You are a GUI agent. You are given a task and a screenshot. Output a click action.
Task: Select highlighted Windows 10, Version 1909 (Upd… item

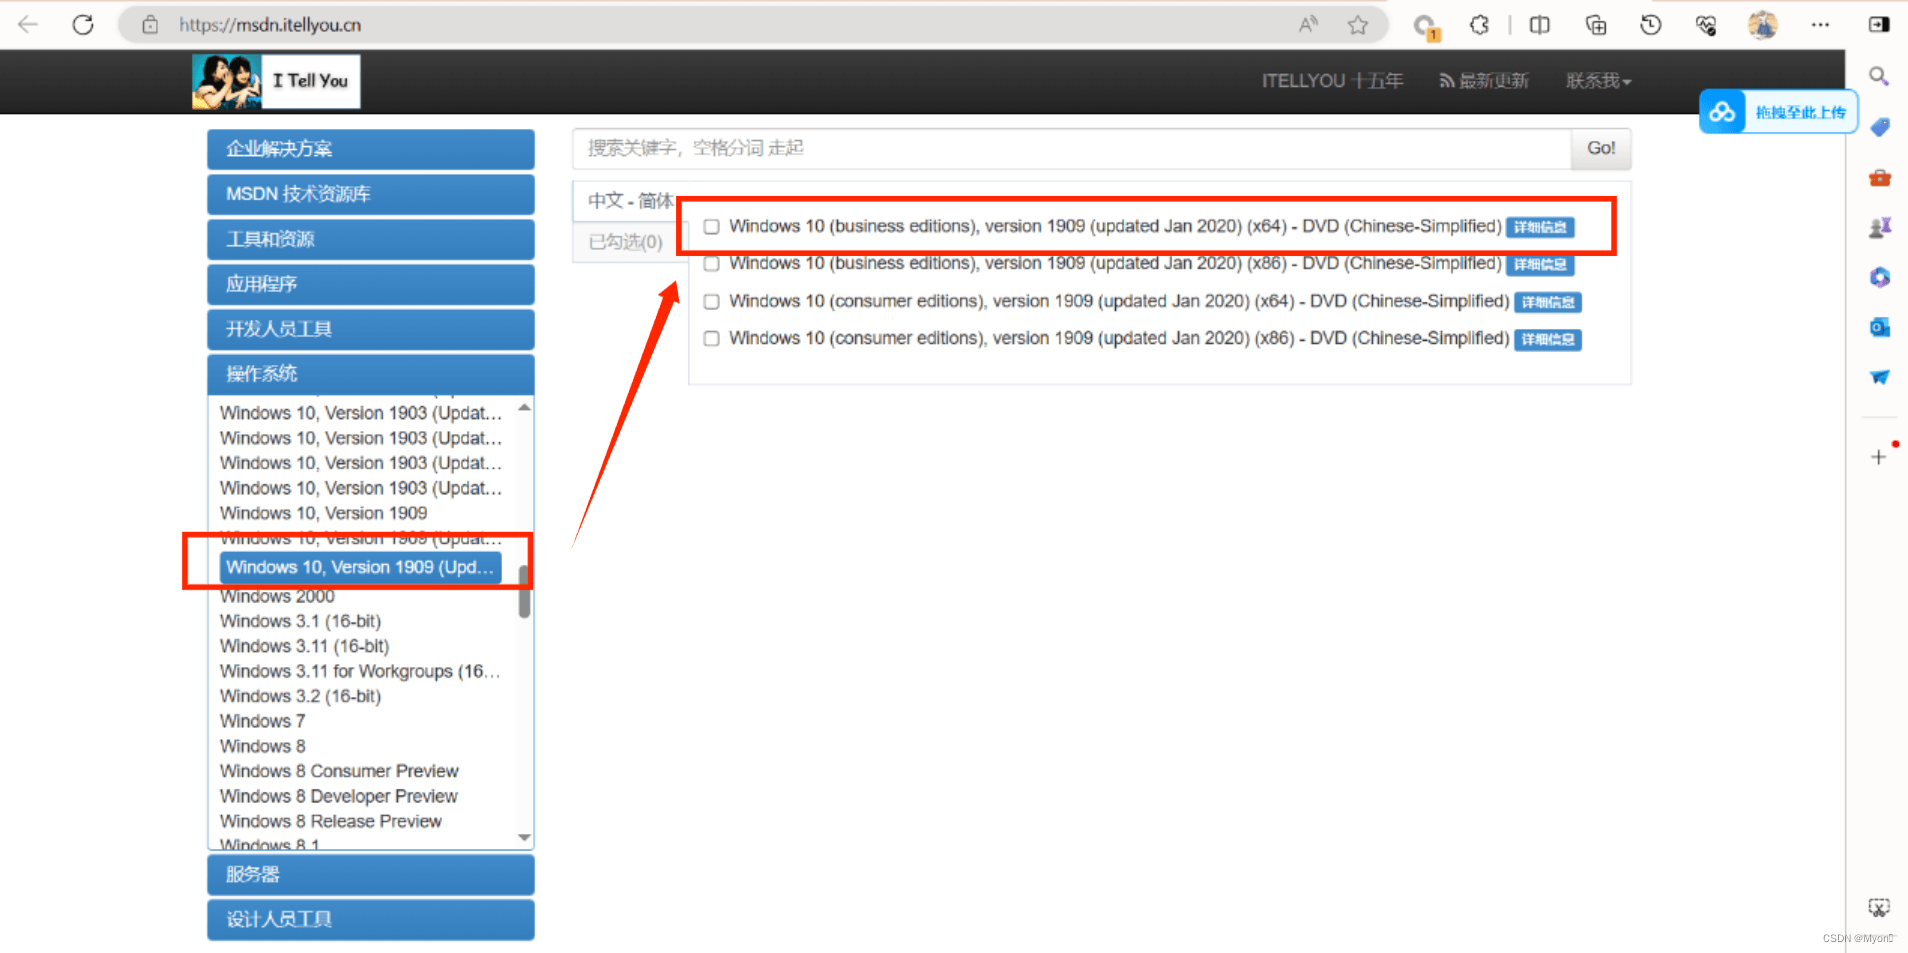point(360,567)
